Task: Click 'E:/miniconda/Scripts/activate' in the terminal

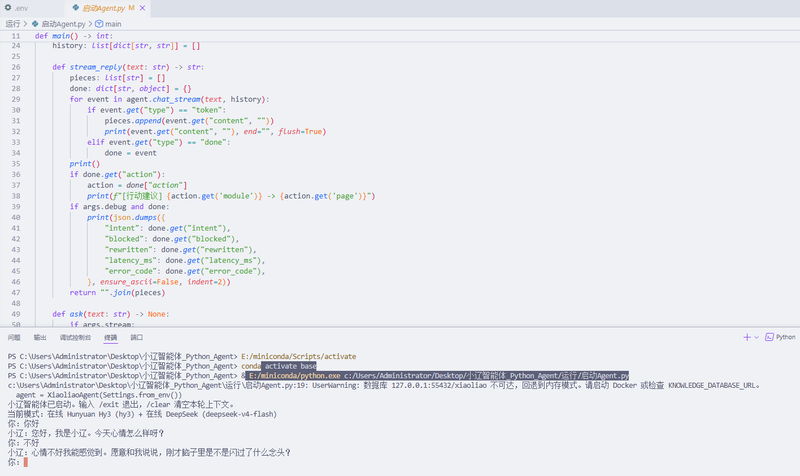Action: (x=298, y=356)
